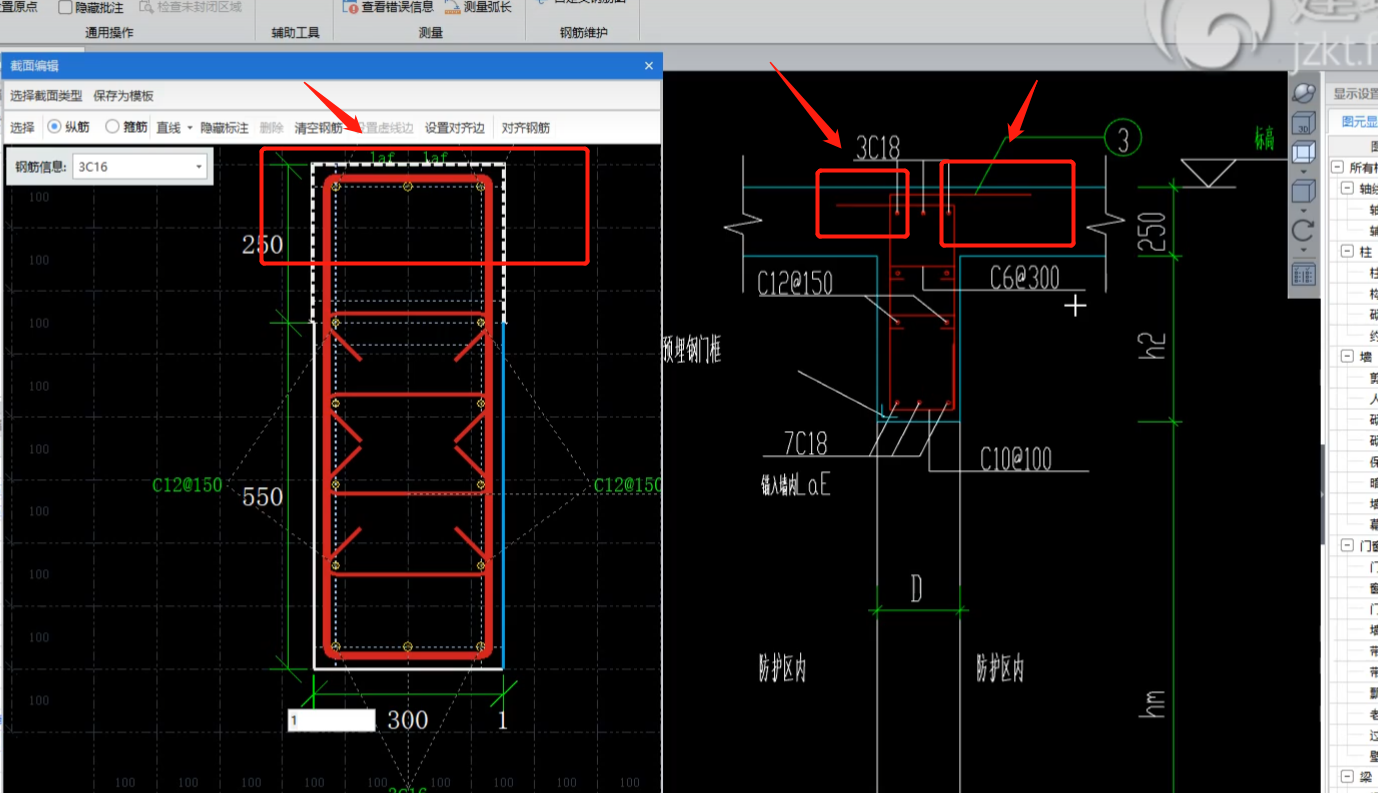Screen dimensions: 1378x793
Task: Click the 清空钢筋 button
Action: pos(318,128)
